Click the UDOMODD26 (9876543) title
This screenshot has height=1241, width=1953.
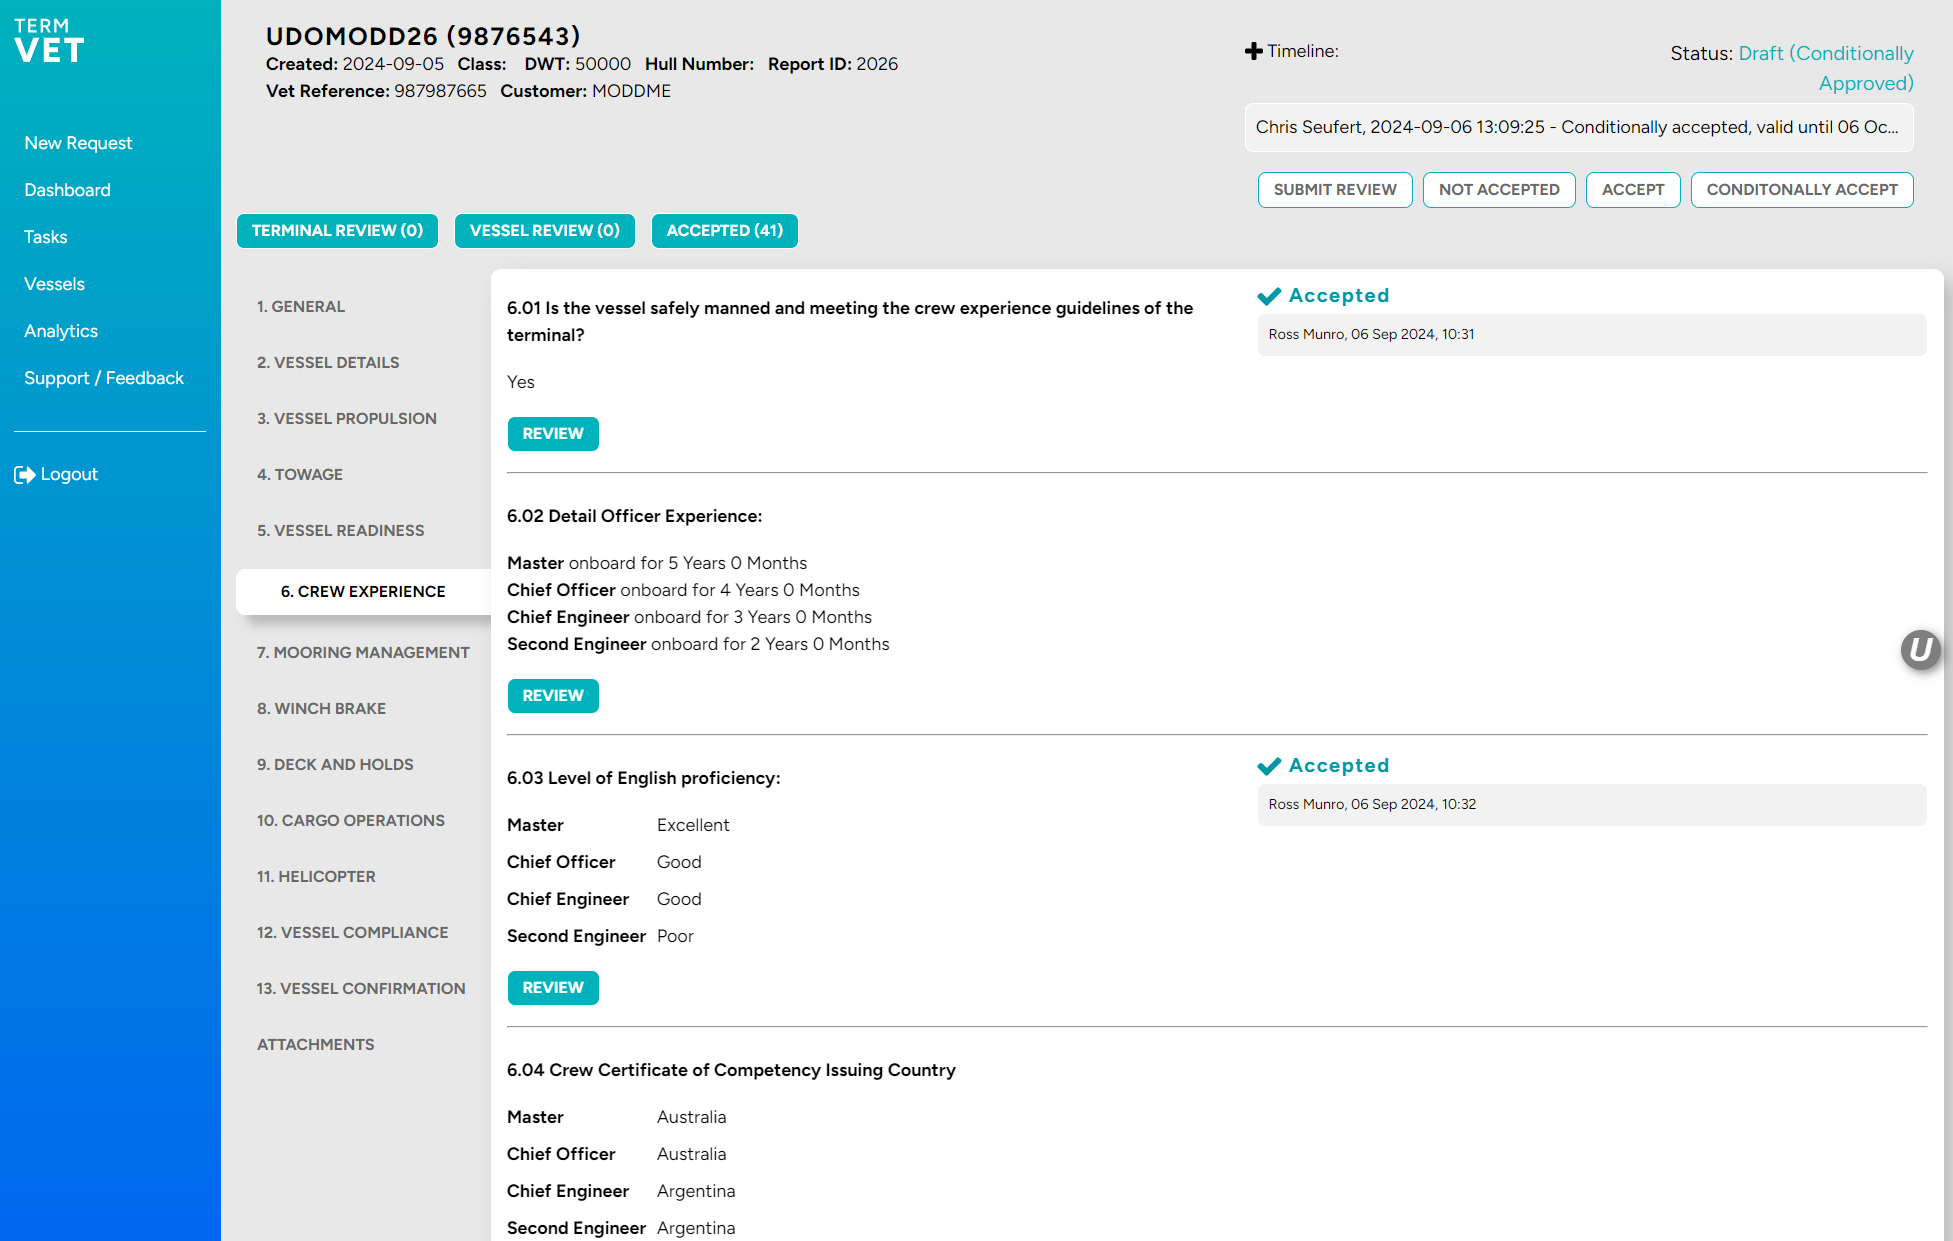coord(423,36)
